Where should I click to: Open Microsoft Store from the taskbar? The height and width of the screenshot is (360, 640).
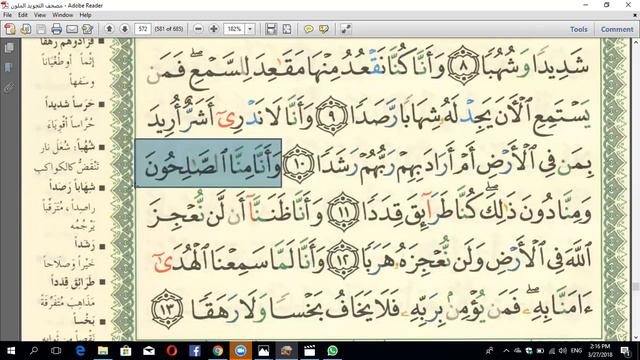(126, 351)
